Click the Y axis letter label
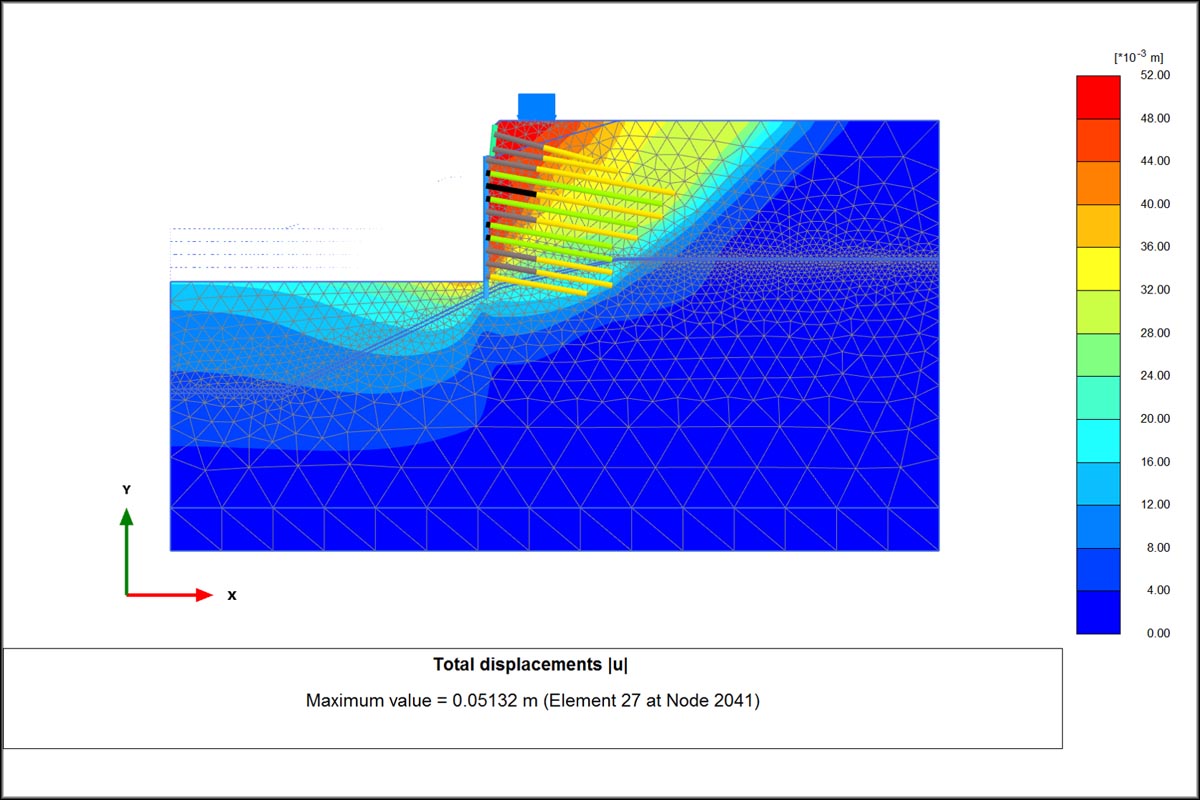The height and width of the screenshot is (800, 1200). pyautogui.click(x=126, y=490)
